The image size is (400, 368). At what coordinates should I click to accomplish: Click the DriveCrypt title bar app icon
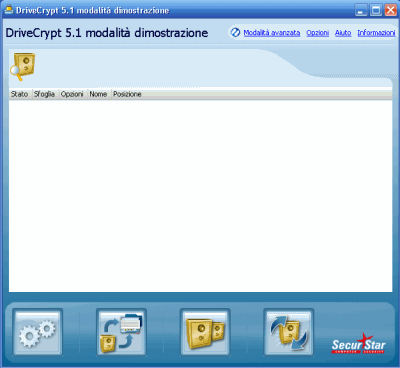[9, 10]
